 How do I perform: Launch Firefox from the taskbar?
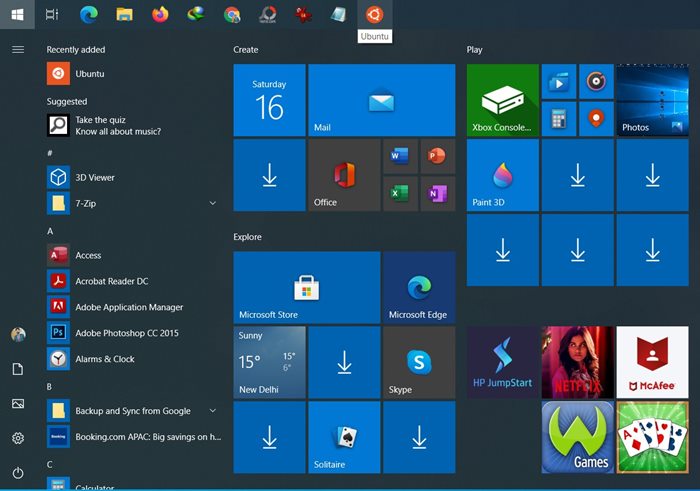pyautogui.click(x=160, y=15)
